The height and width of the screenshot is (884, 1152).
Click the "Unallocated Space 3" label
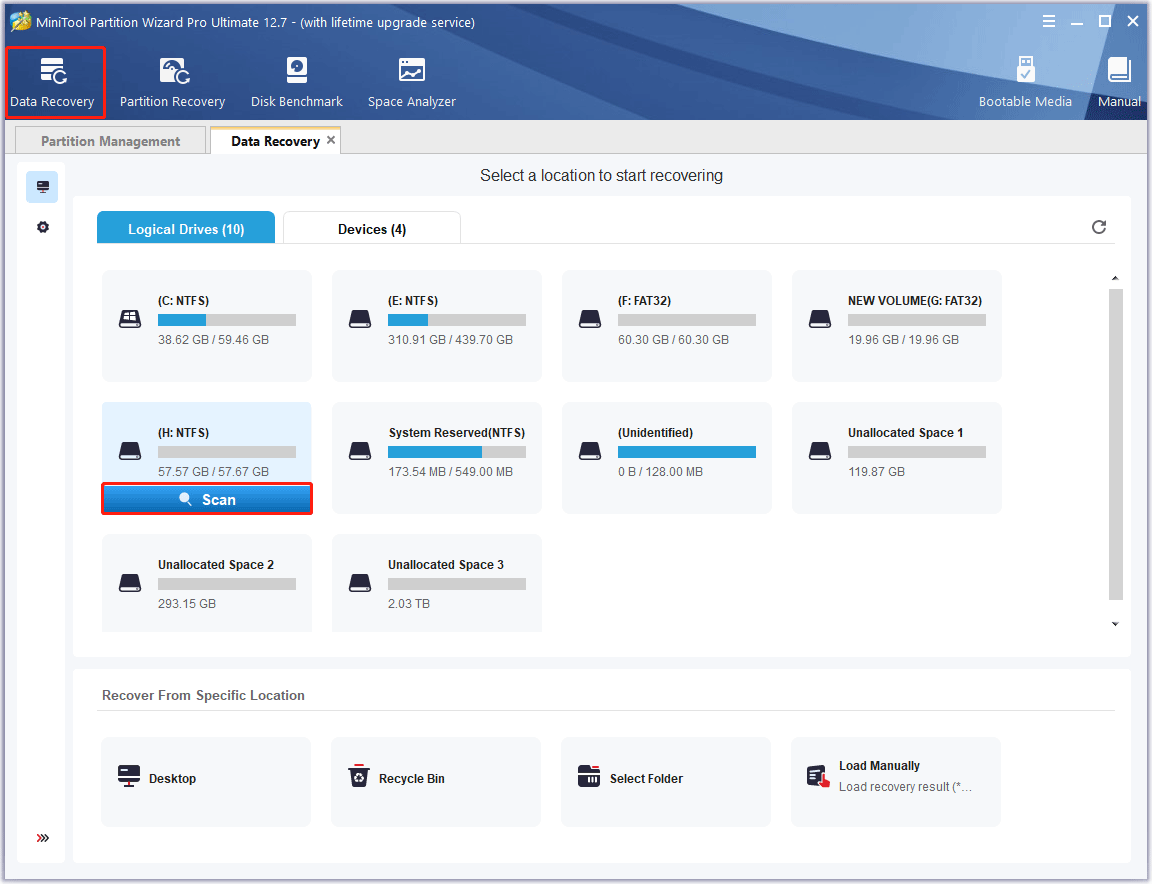click(446, 564)
